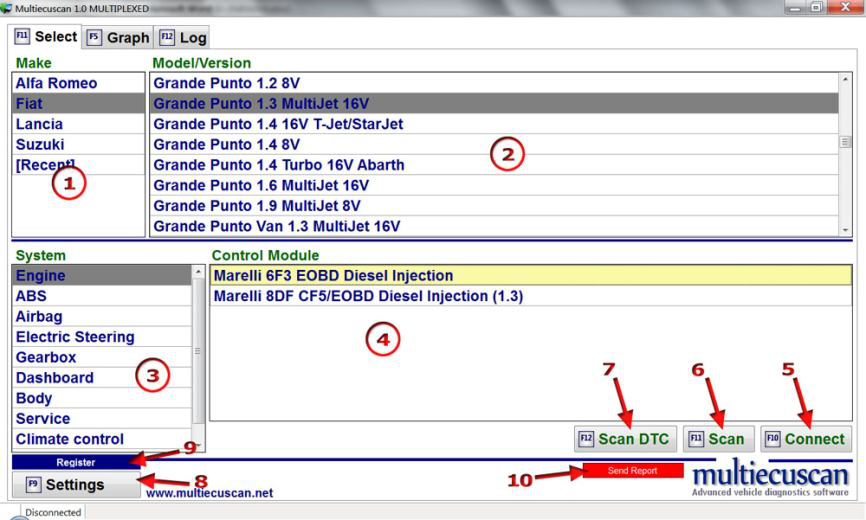The width and height of the screenshot is (866, 520).
Task: Click the blue Register bar
Action: (76, 463)
